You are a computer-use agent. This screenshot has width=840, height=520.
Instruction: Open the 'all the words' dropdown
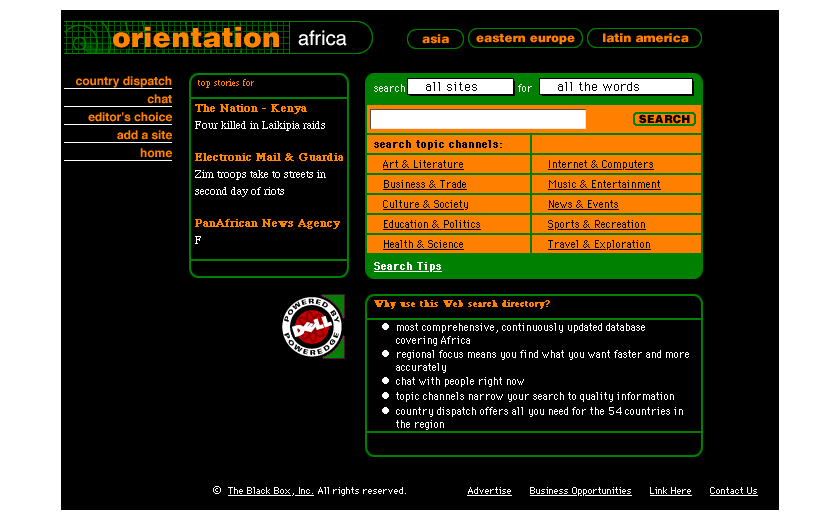point(615,87)
